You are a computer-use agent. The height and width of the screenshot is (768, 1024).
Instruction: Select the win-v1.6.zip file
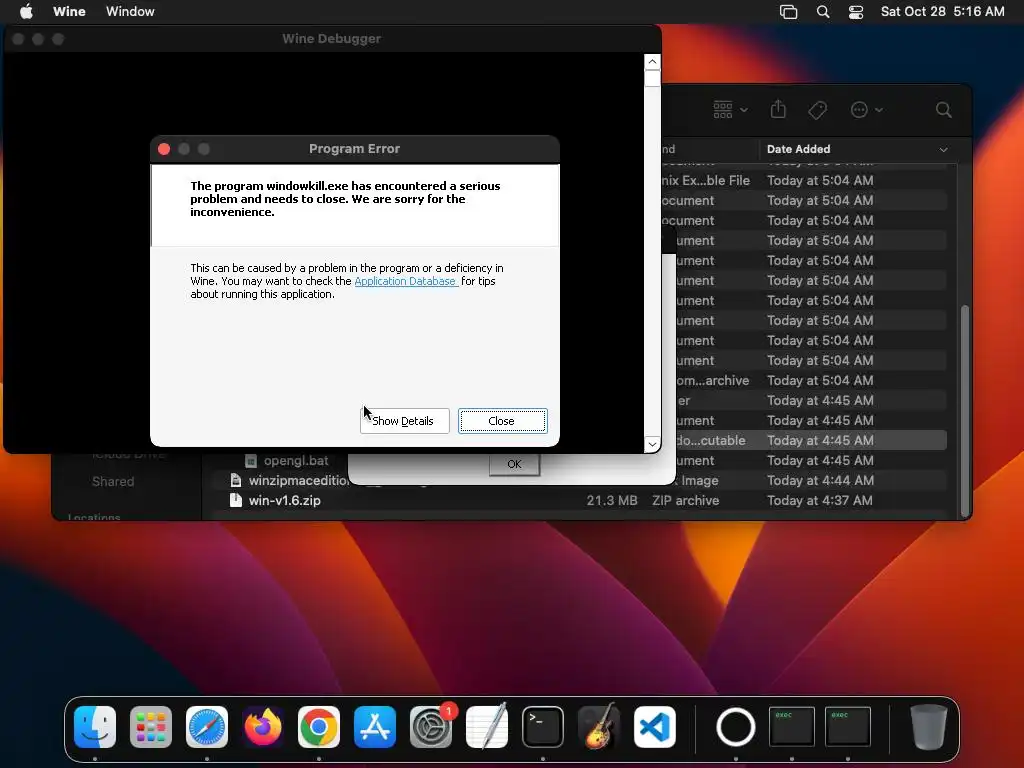coord(285,500)
